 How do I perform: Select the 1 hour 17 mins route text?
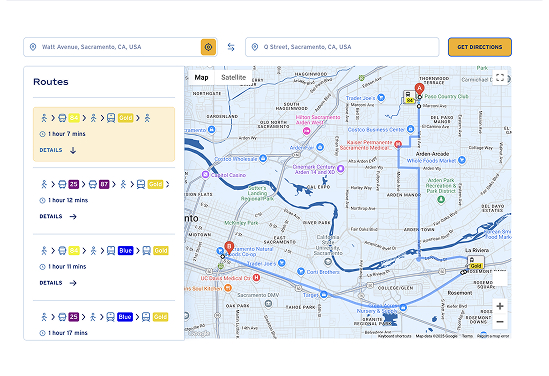(68, 333)
